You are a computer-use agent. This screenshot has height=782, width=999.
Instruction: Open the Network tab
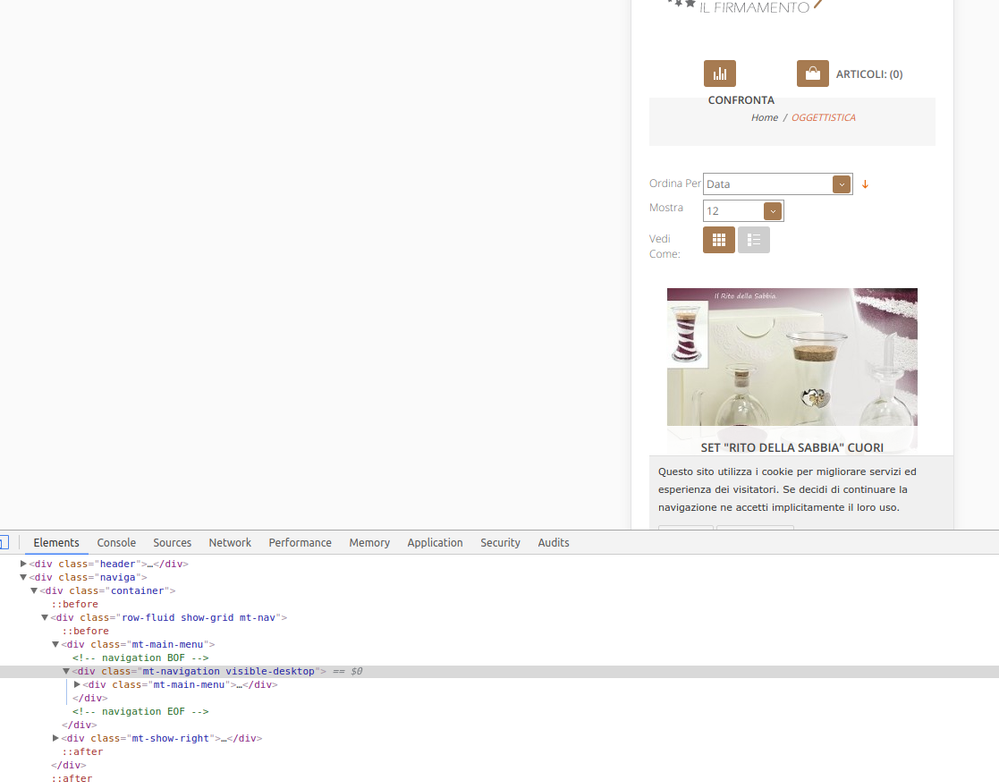coord(230,543)
